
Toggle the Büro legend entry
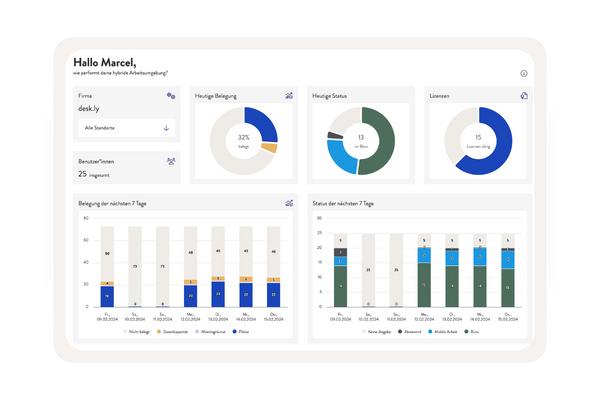tap(471, 331)
